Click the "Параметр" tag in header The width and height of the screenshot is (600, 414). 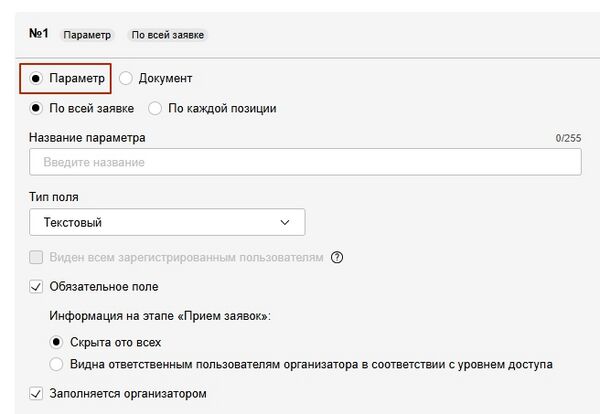coord(85,34)
